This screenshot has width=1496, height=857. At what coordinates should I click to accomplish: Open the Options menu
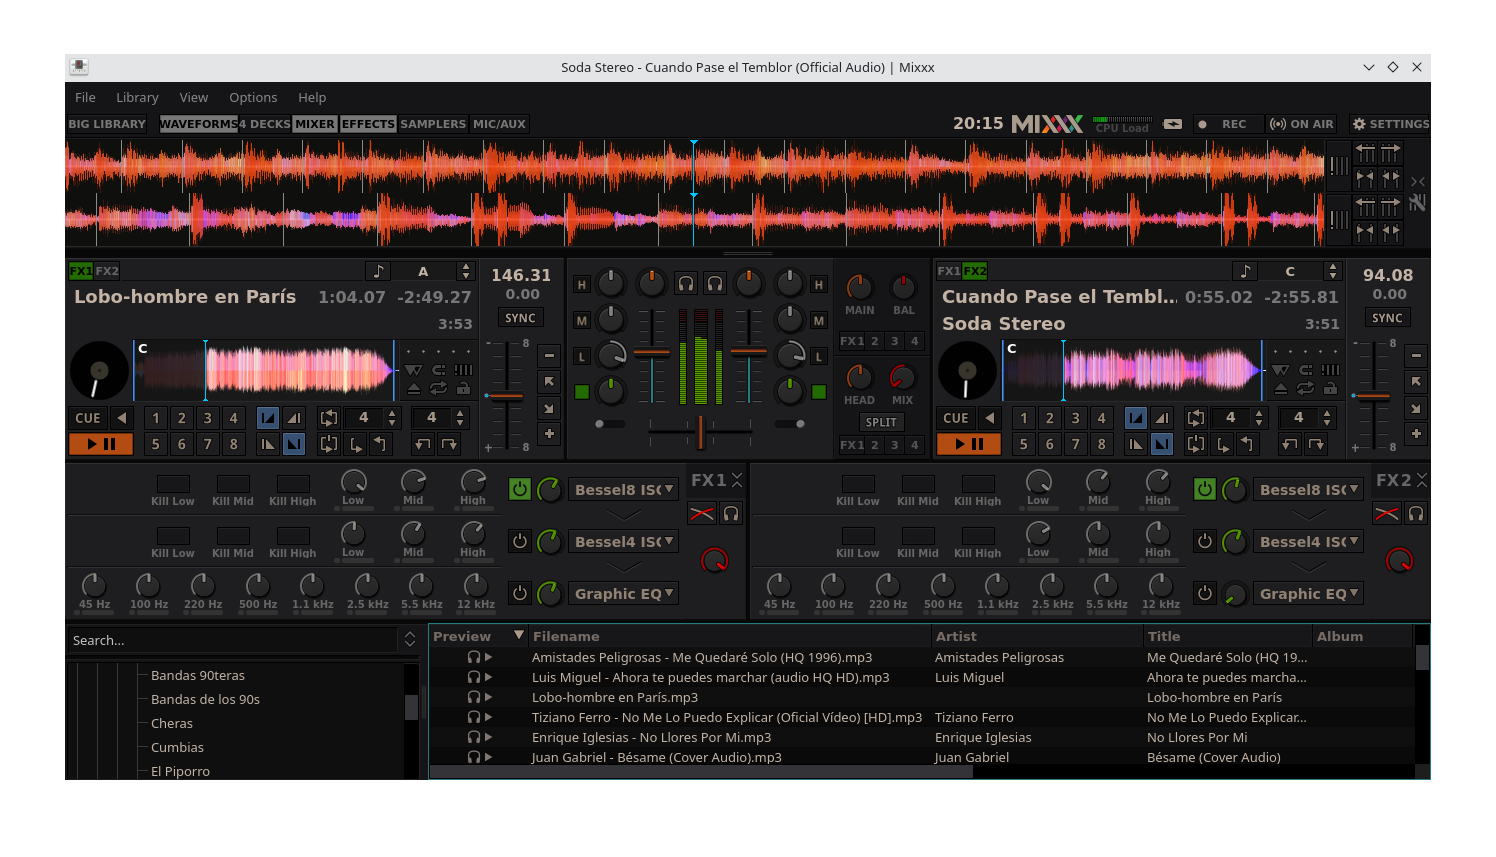point(253,97)
